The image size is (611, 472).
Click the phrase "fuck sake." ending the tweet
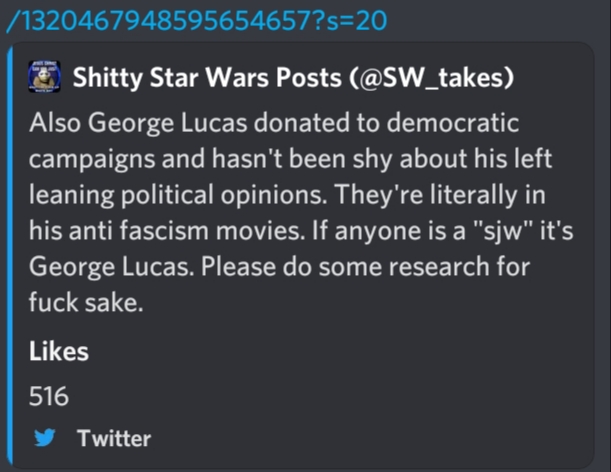click(86, 302)
